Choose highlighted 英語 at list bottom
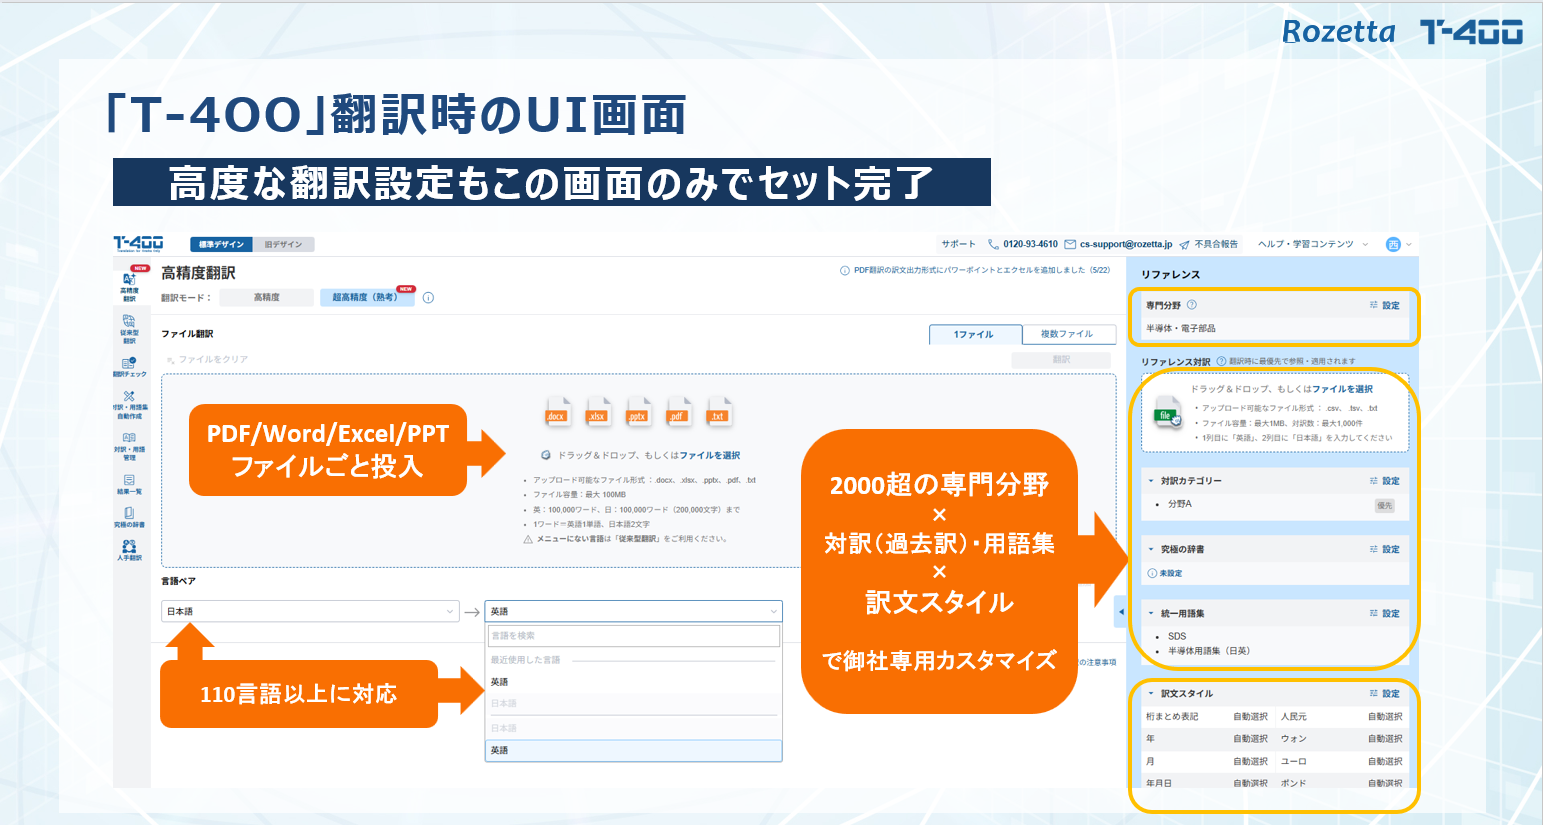This screenshot has height=825, width=1543. (x=633, y=750)
